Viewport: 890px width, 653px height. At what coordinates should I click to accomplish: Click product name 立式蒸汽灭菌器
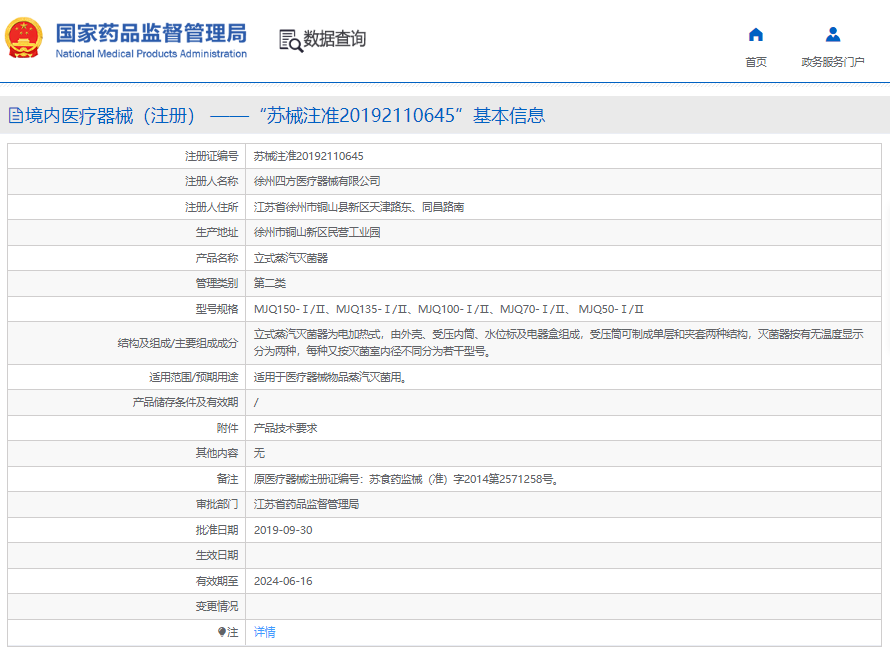291,258
